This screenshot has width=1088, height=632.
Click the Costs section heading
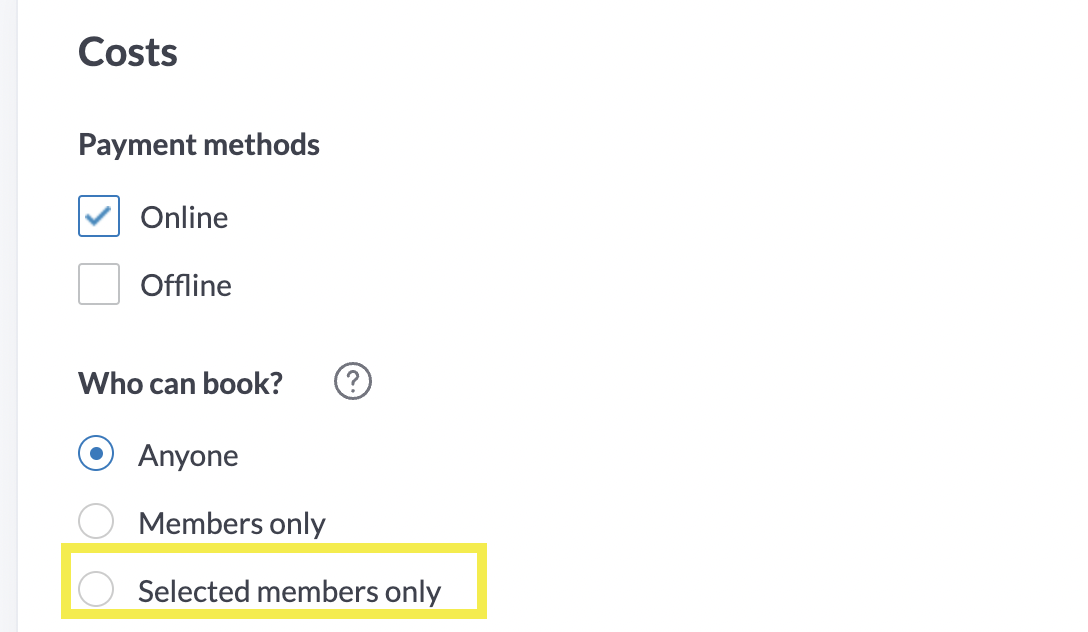pos(128,52)
